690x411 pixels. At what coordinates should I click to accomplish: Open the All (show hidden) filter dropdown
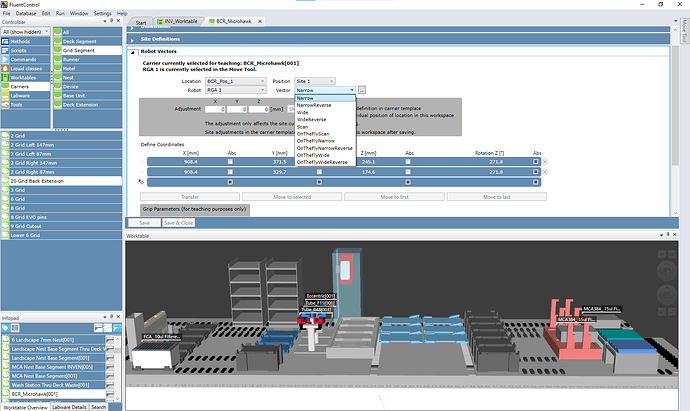pyautogui.click(x=26, y=32)
